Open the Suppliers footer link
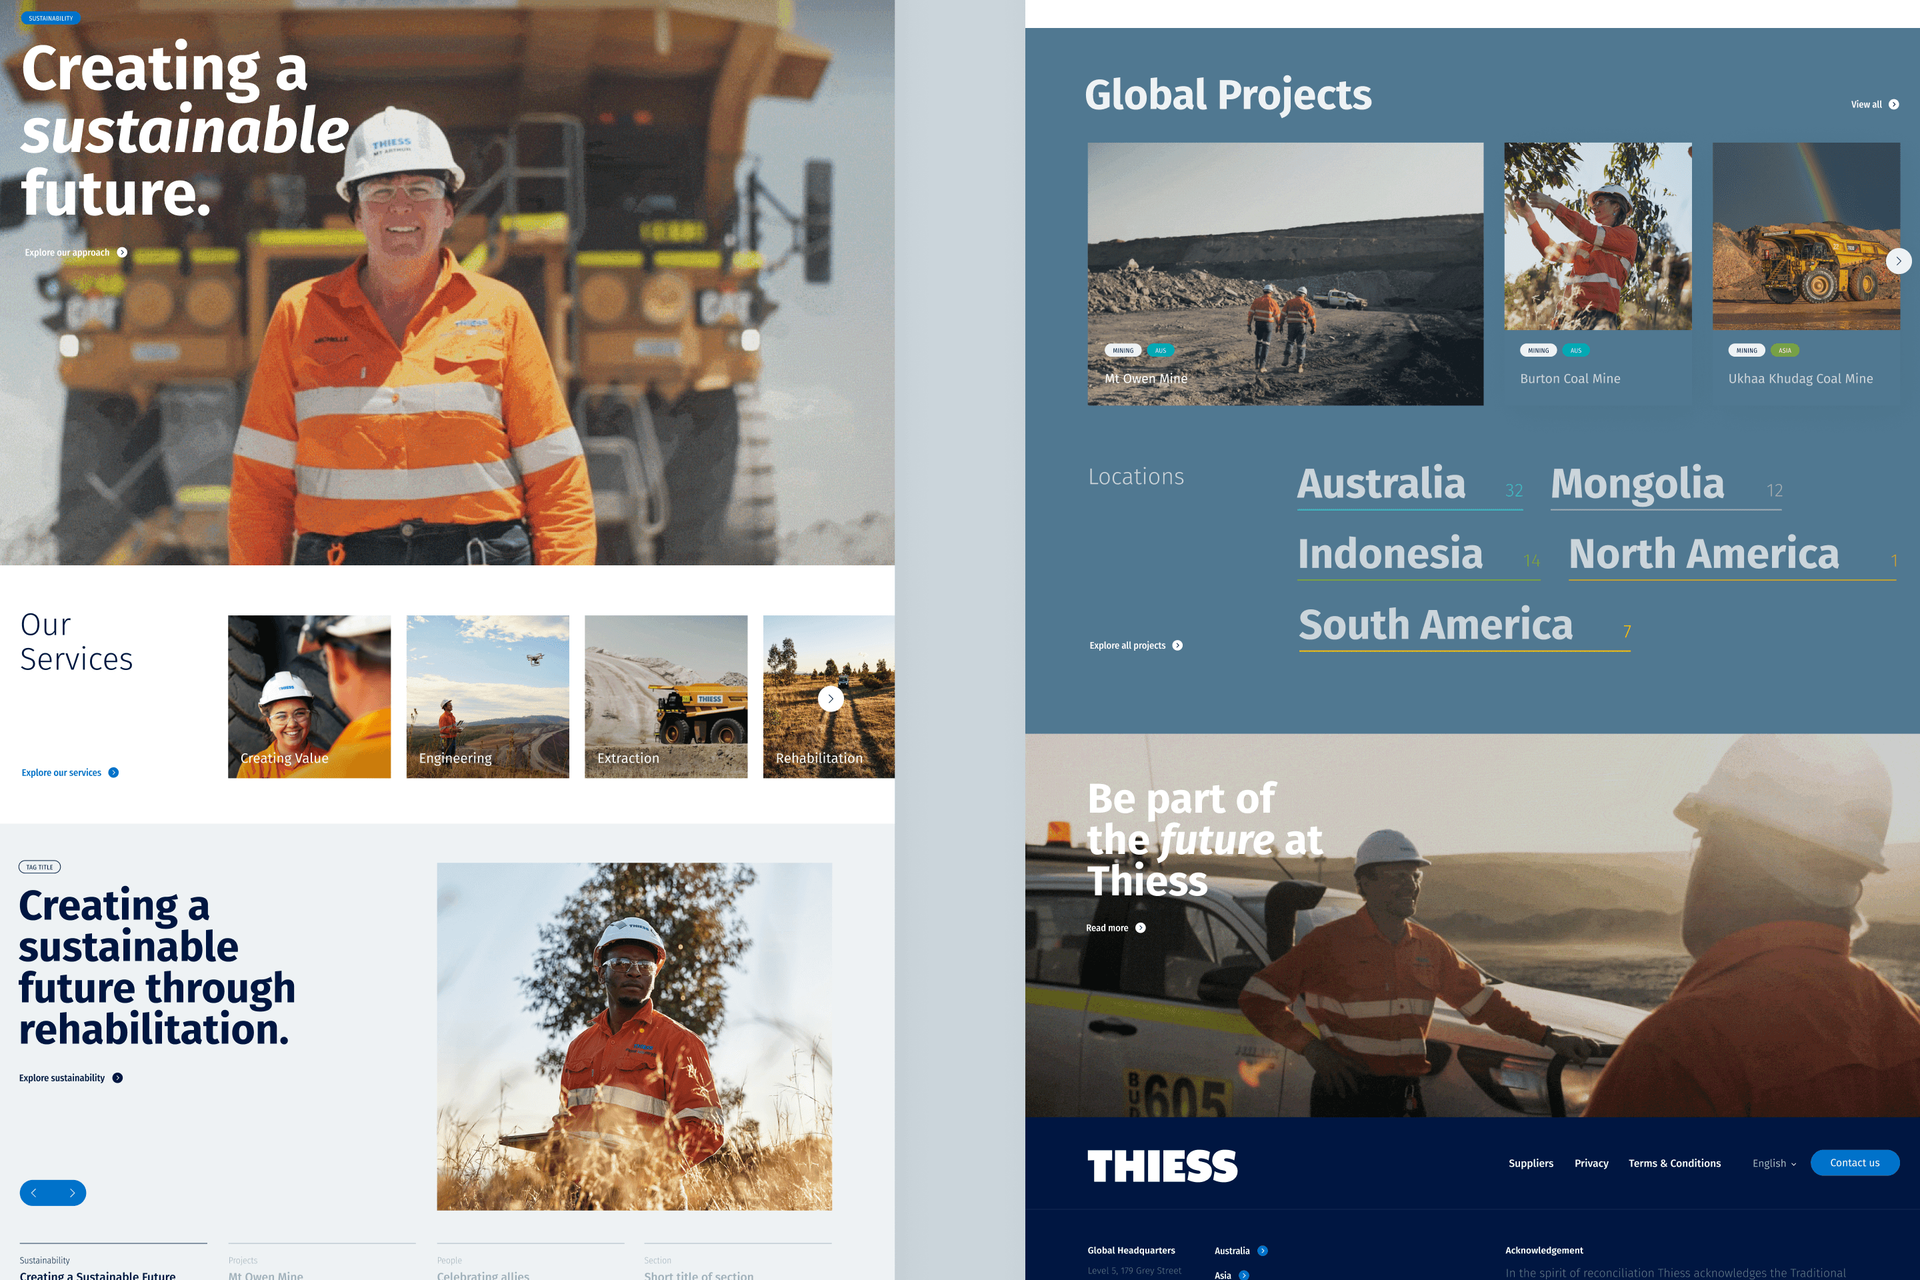1920x1280 pixels. 1530,1164
